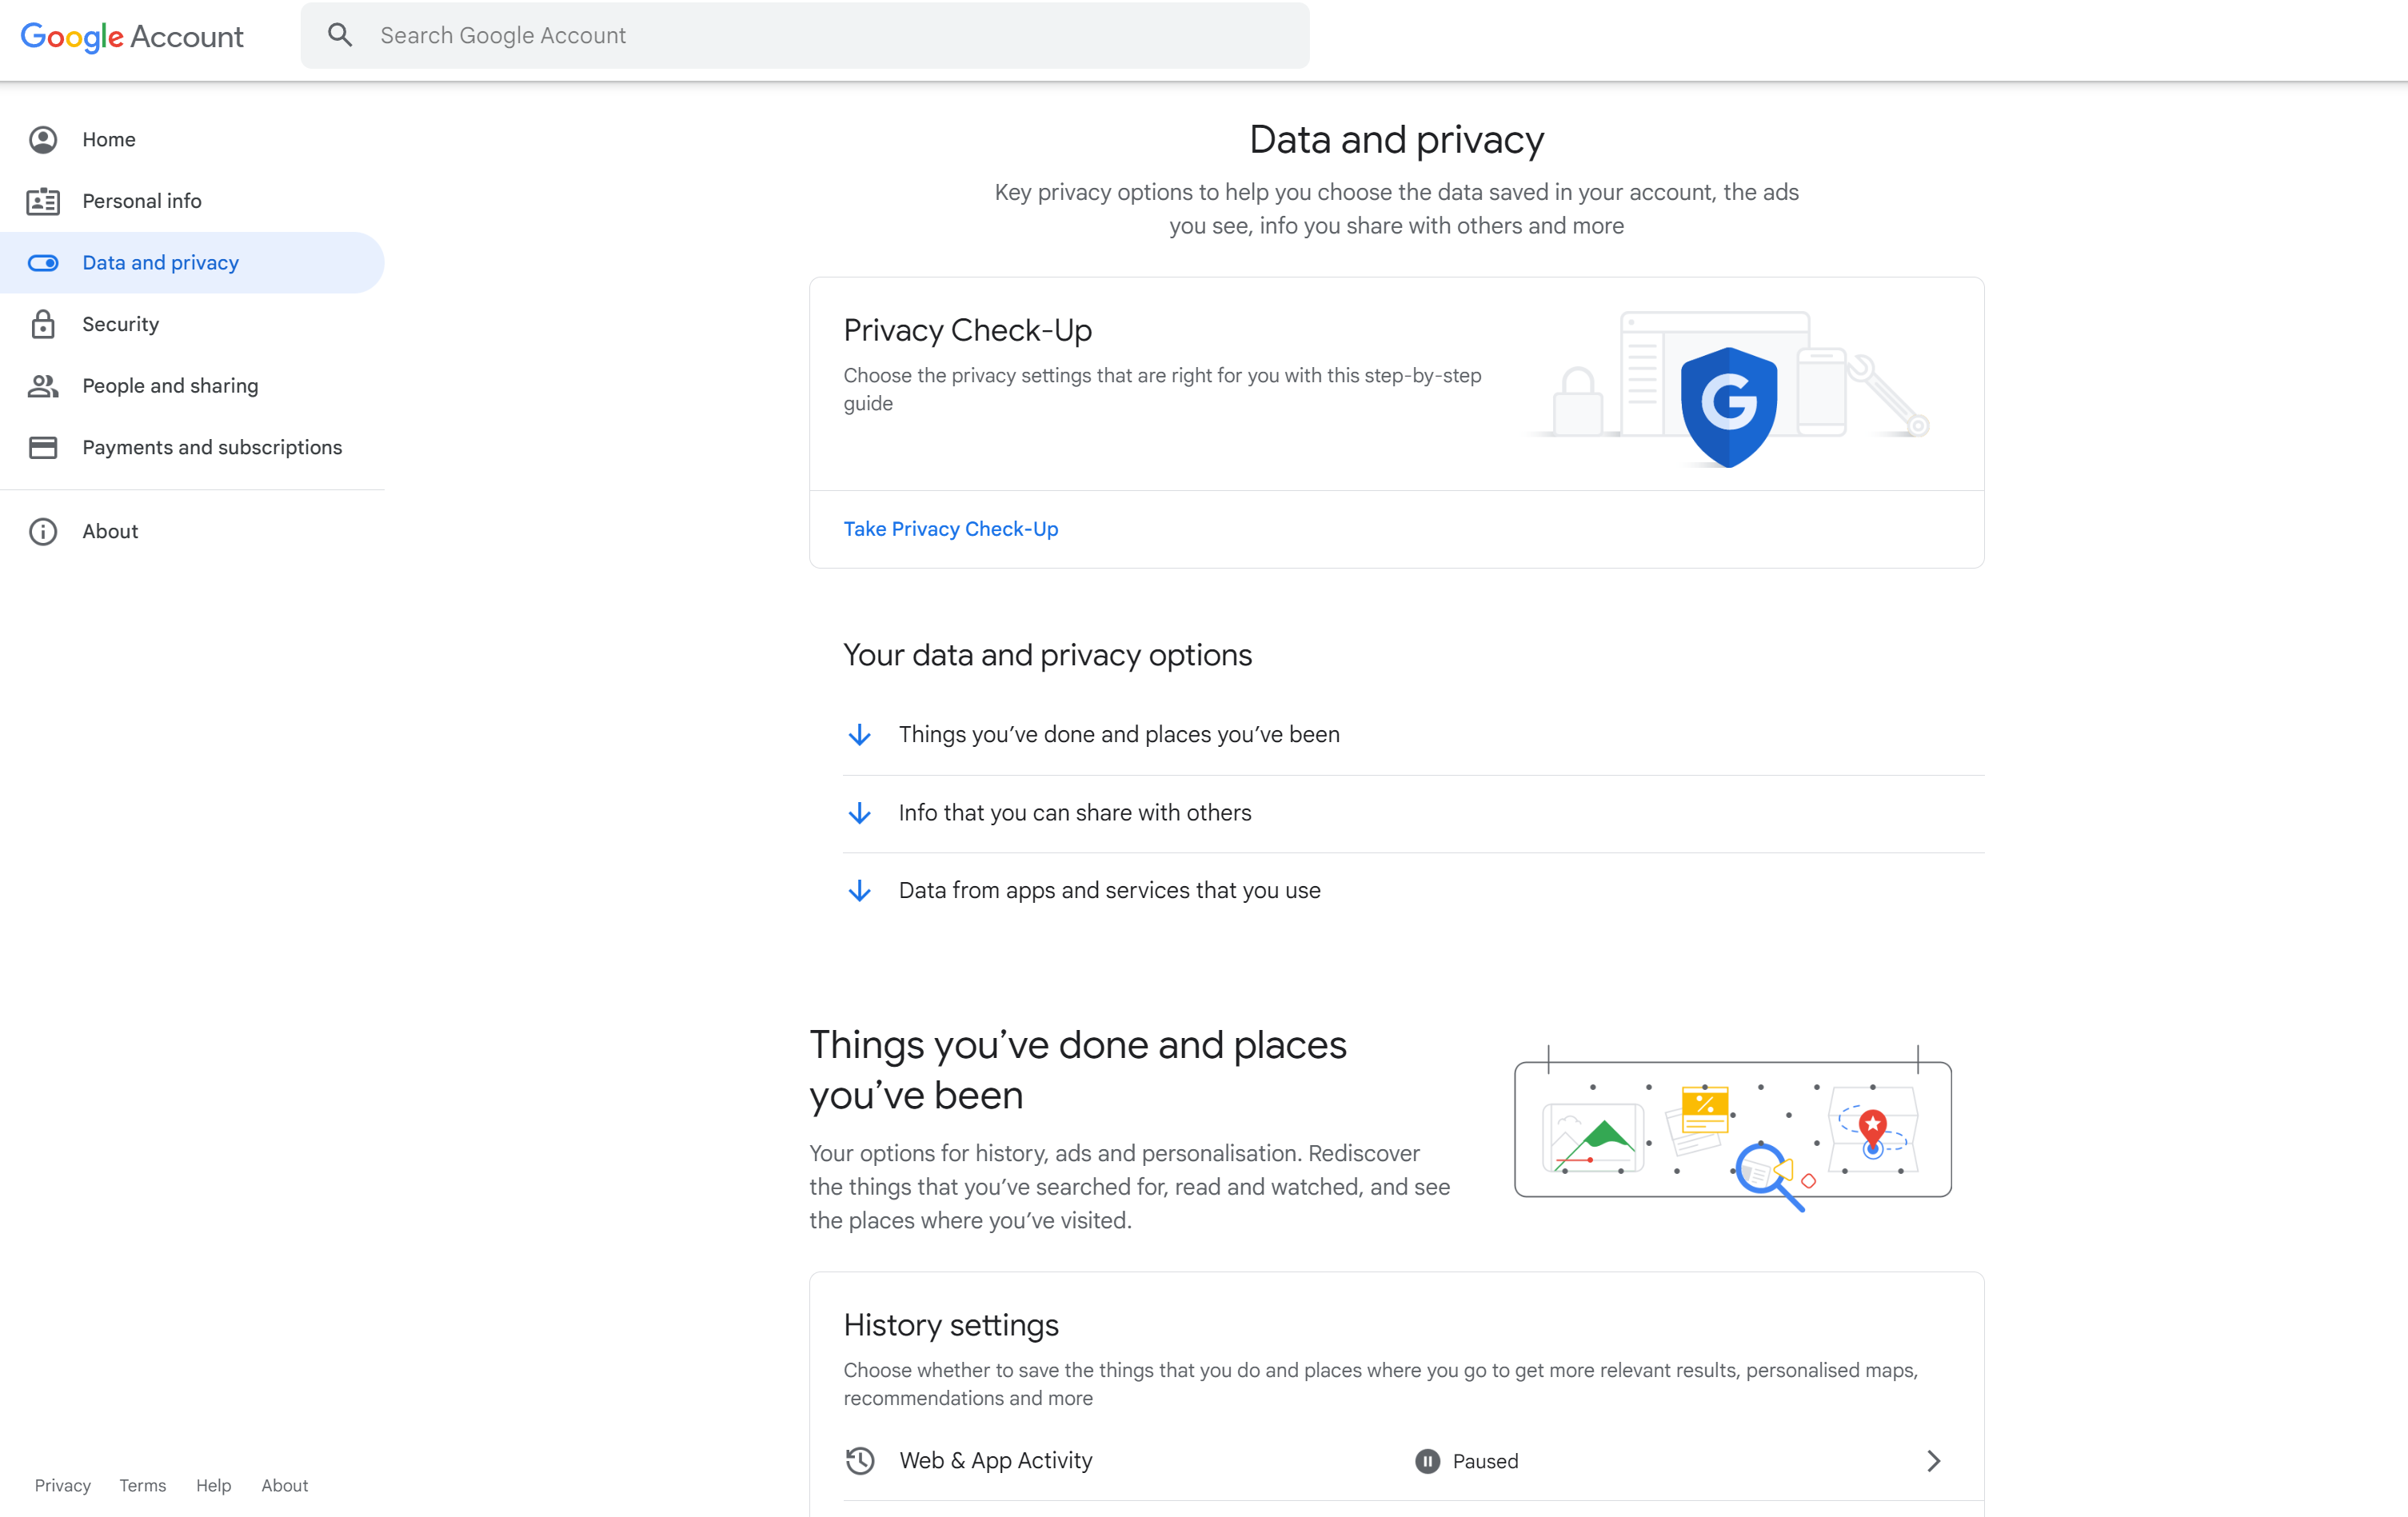Click the About info circle icon
This screenshot has width=2408, height=1517.
coord(43,531)
